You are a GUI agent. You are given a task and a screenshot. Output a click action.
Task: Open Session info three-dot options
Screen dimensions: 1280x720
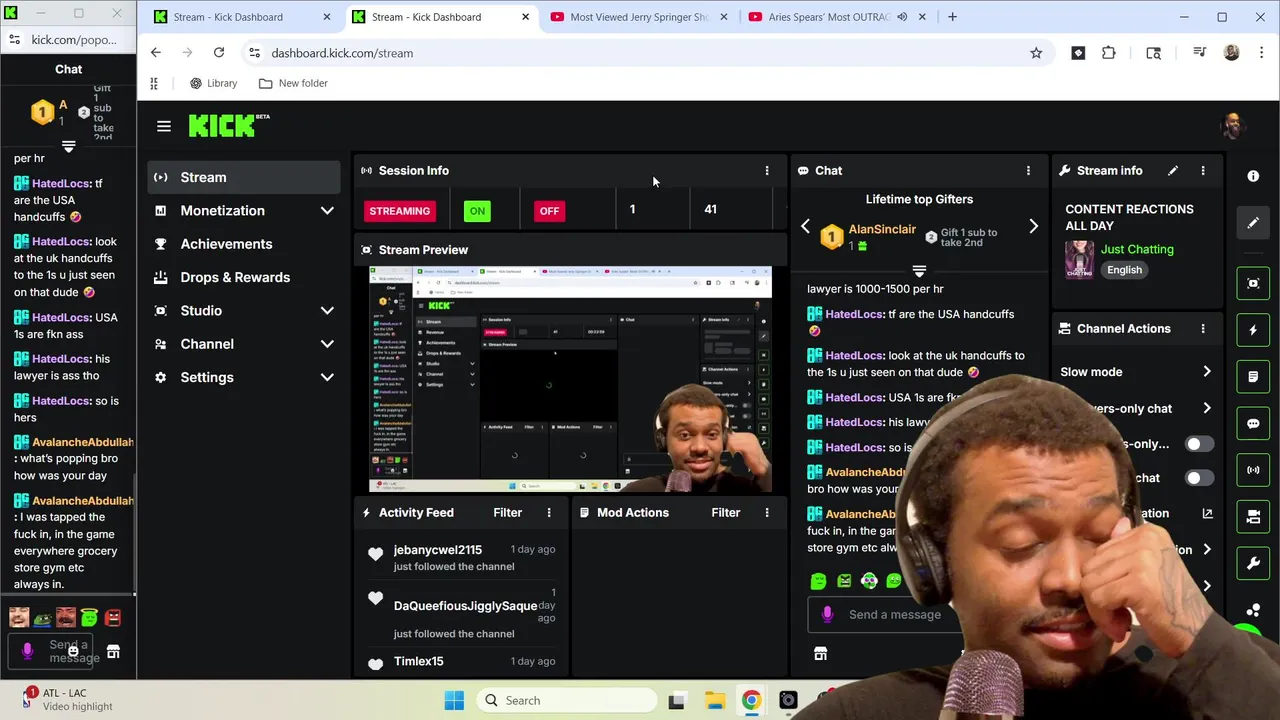click(767, 171)
